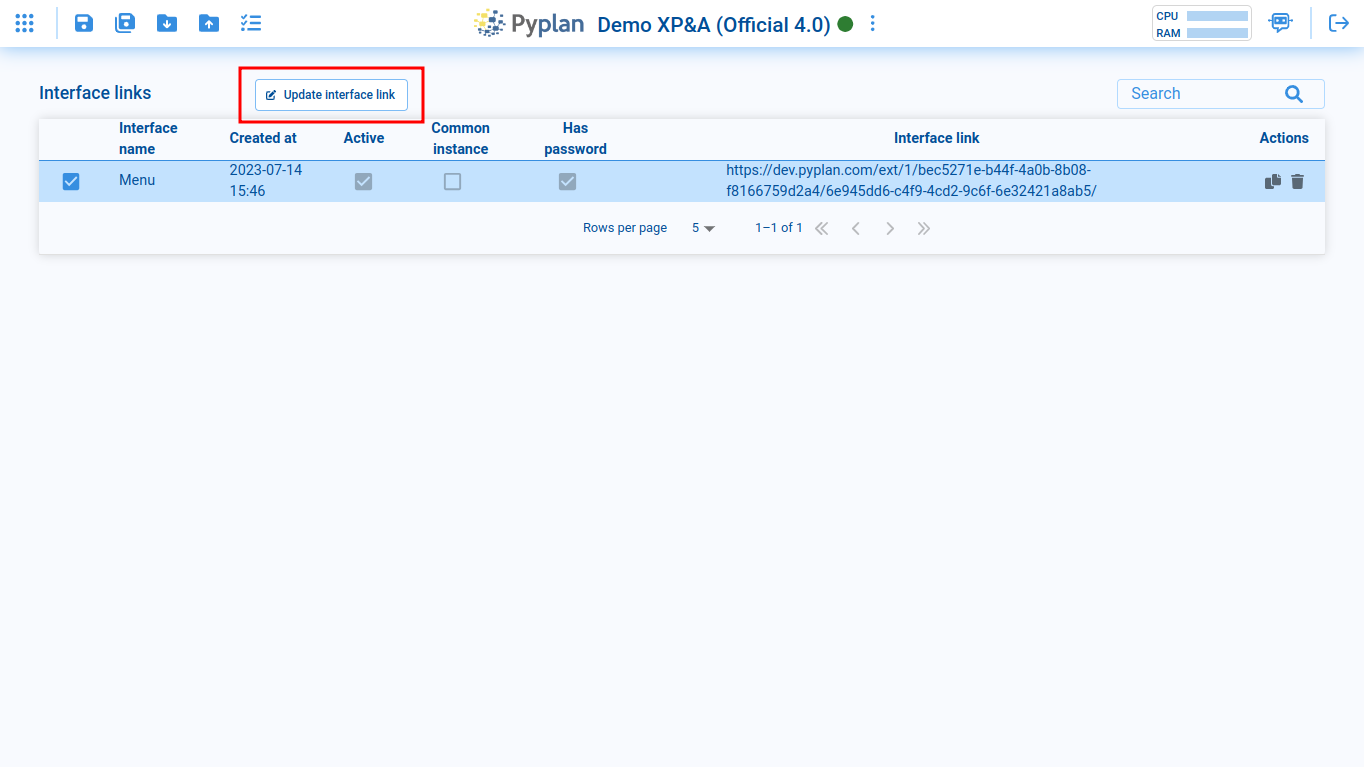Click the Menu interface URL
Viewport: 1364px width, 767px height.
click(x=910, y=180)
